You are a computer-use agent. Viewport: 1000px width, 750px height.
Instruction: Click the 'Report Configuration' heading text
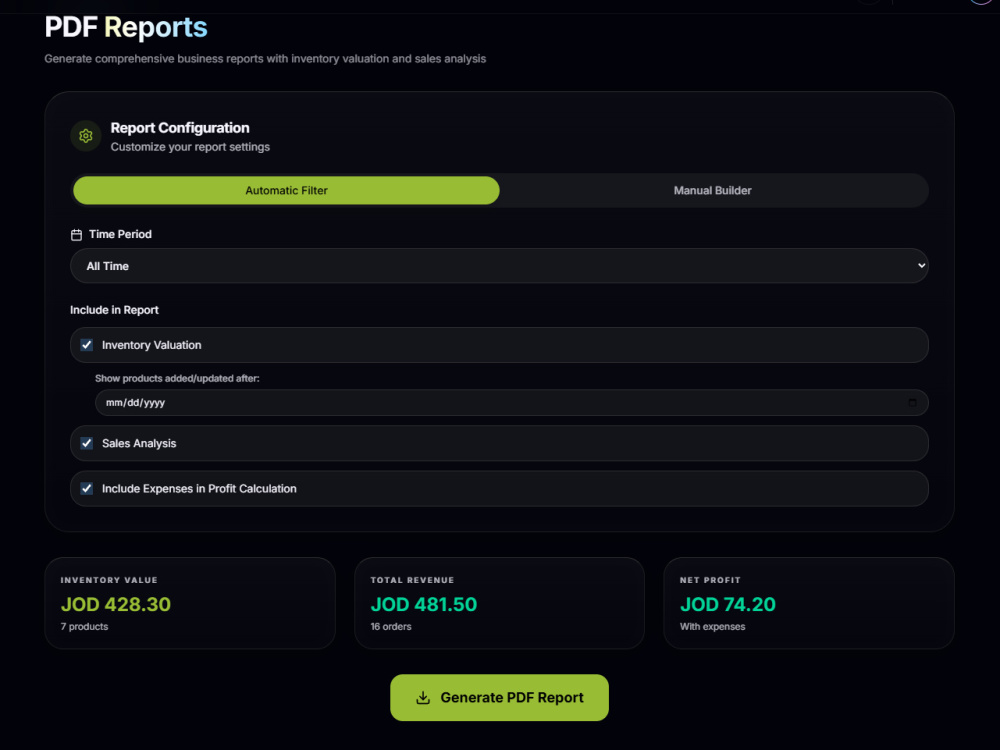point(180,128)
